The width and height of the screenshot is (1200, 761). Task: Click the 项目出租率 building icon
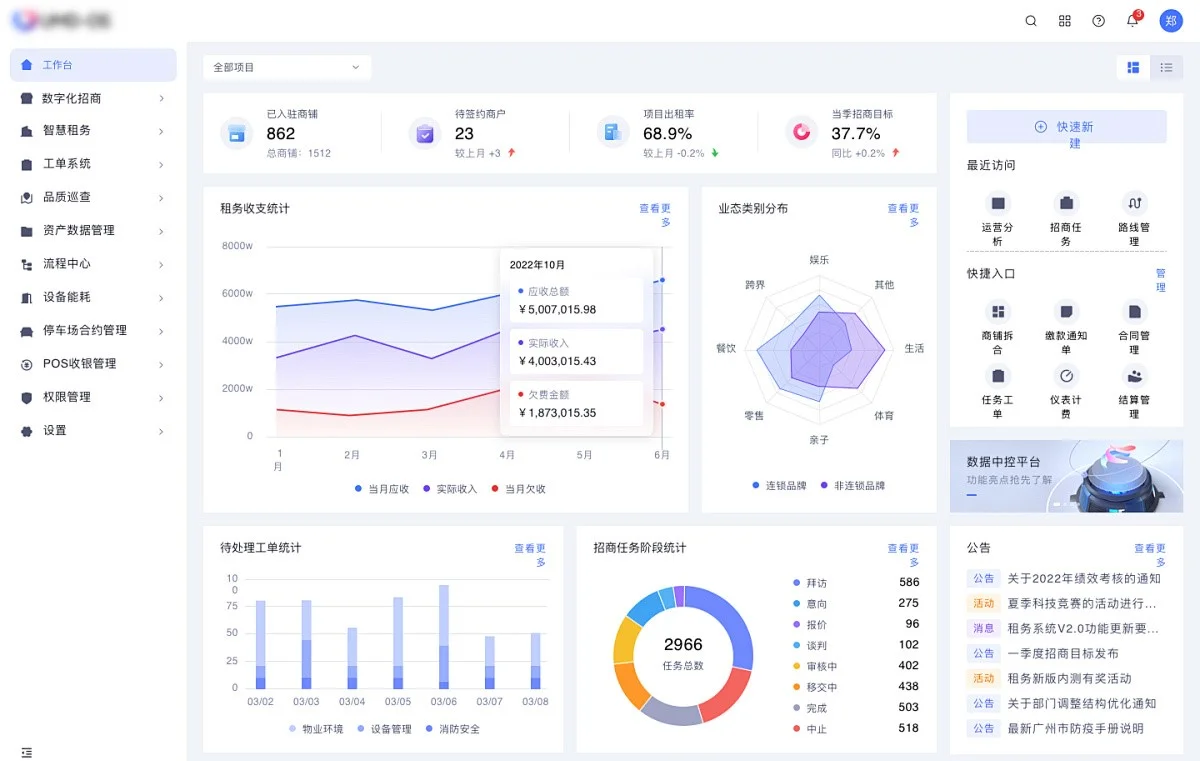tap(613, 132)
